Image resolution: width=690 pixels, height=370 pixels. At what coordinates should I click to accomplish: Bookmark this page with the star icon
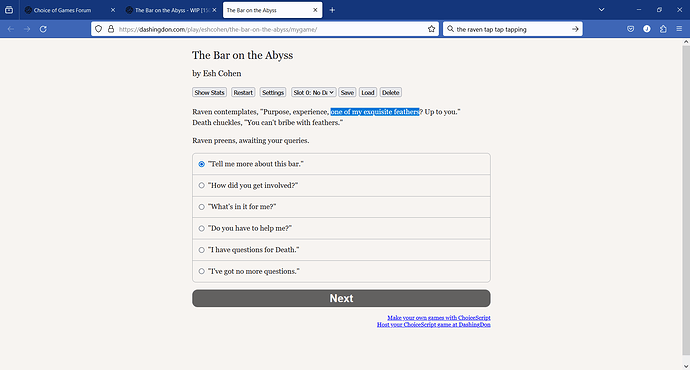tap(431, 29)
